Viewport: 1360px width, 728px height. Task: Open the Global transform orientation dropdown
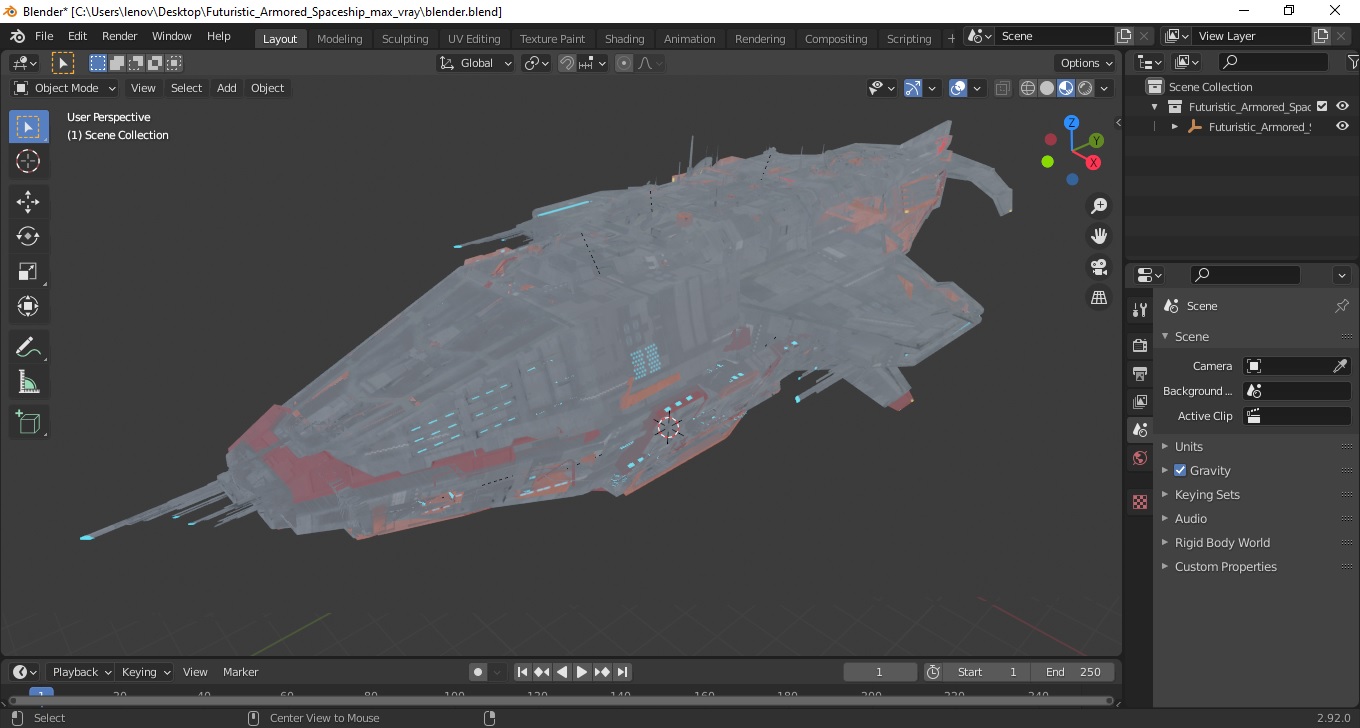click(476, 63)
